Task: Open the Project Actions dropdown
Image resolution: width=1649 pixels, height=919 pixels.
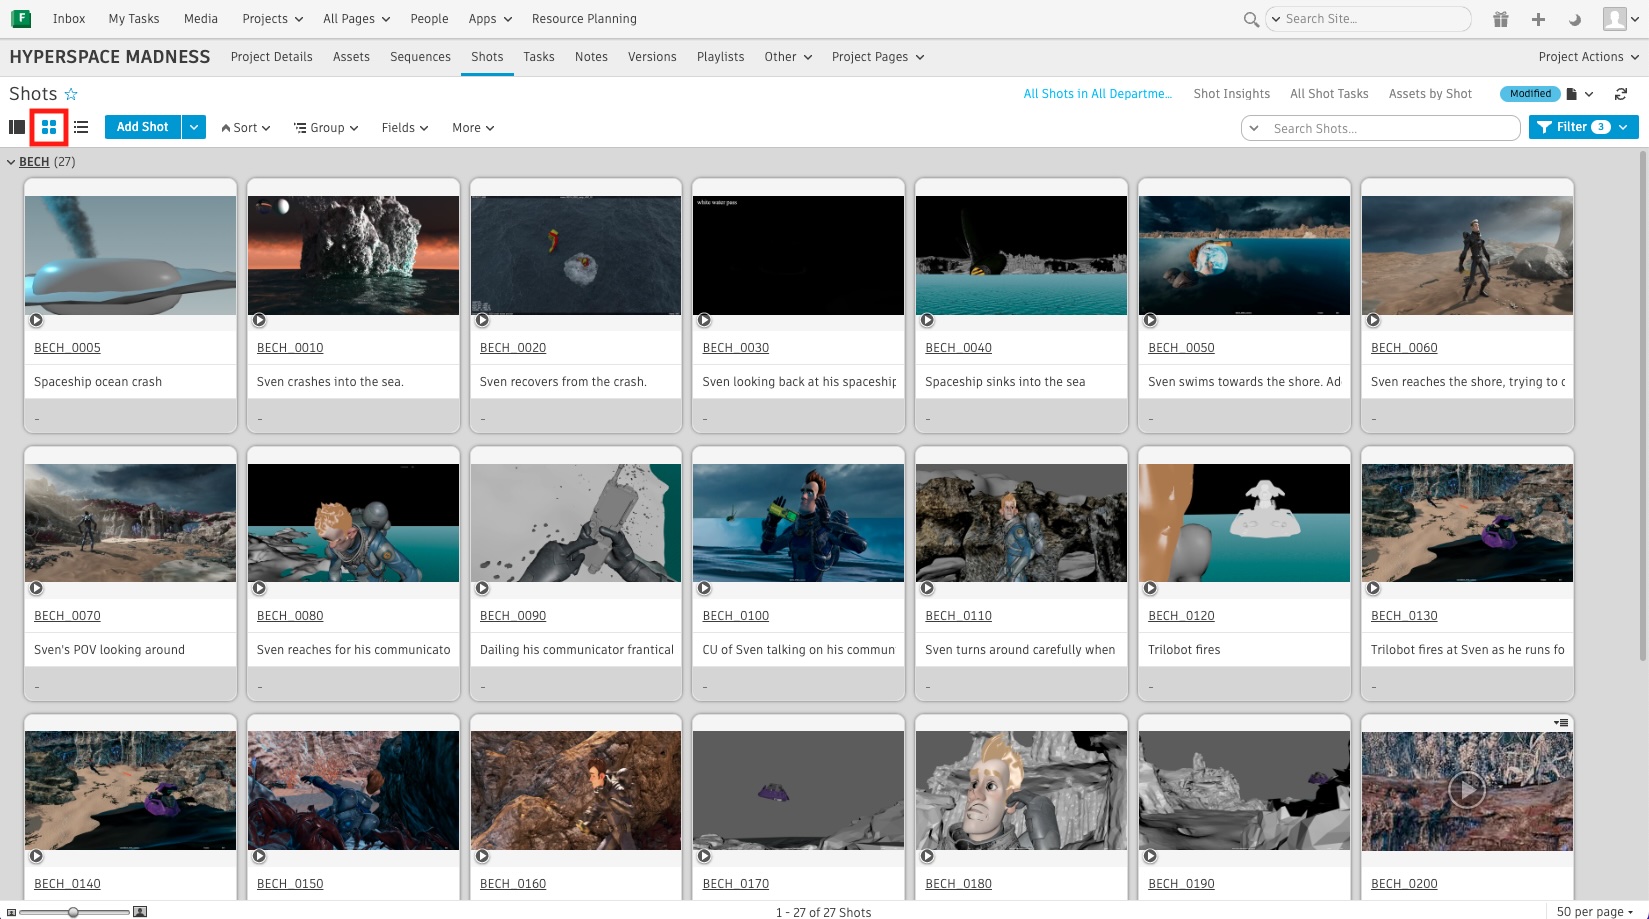Action: tap(1588, 57)
